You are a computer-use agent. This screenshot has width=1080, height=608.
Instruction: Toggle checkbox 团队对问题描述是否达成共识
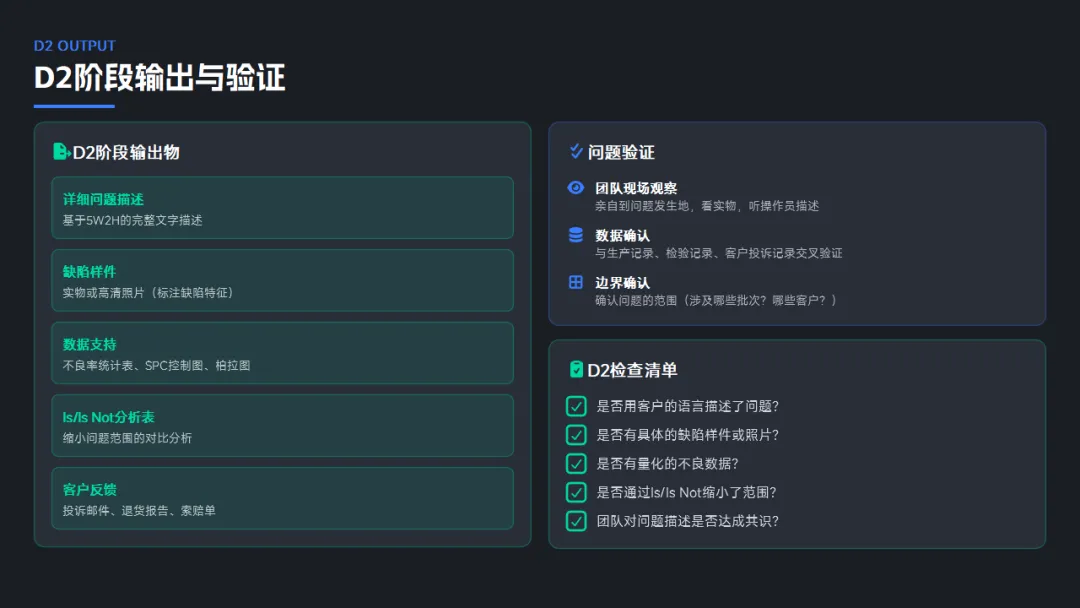(576, 521)
